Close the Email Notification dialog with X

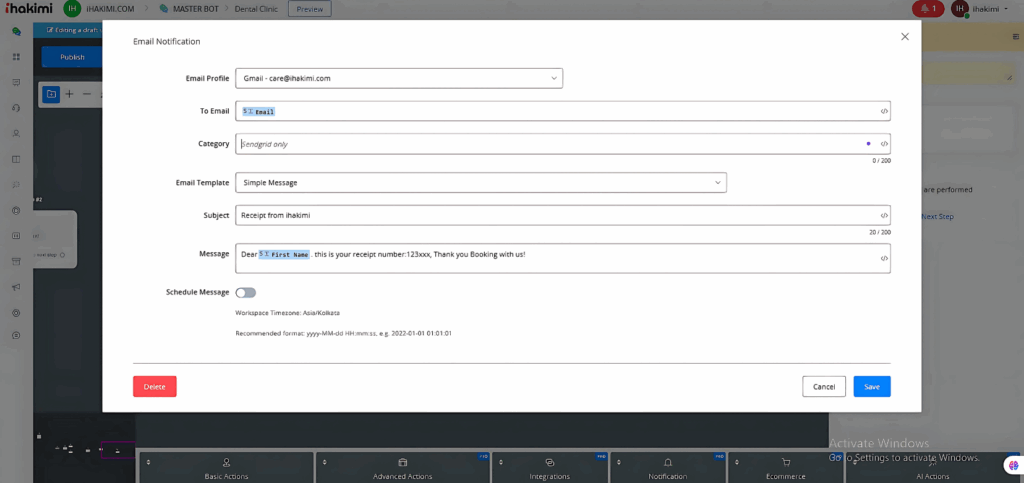[x=905, y=36]
